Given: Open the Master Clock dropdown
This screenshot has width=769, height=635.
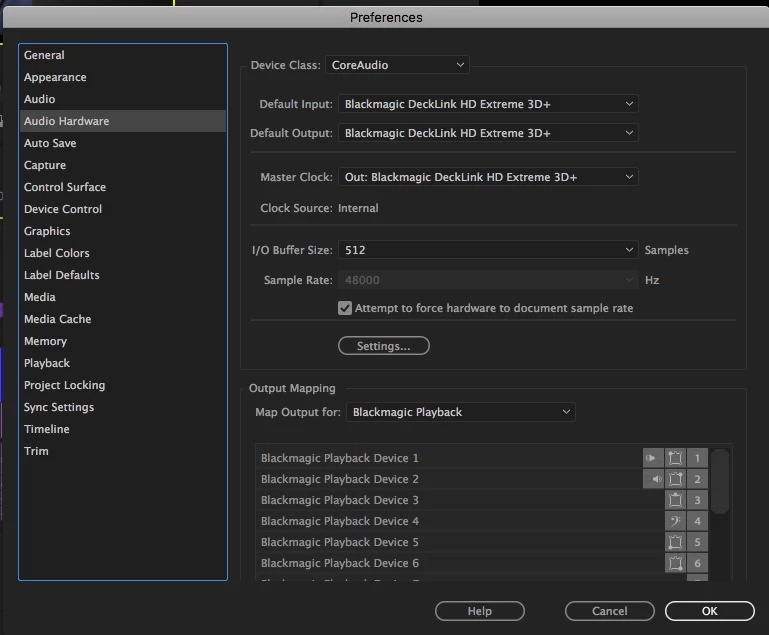Looking at the screenshot, I should click(488, 177).
